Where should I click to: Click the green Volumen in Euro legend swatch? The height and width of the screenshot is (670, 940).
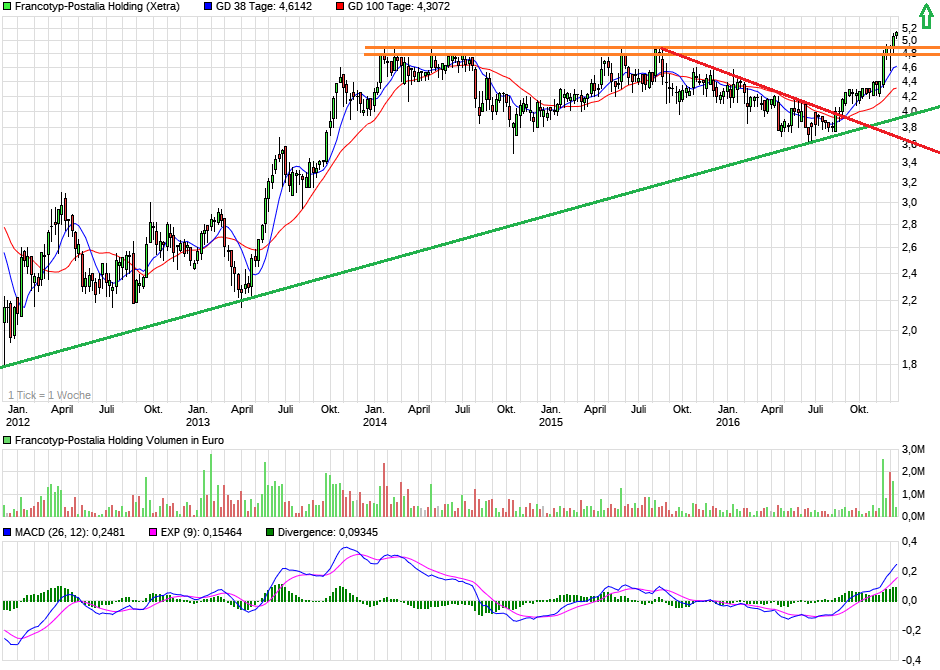click(7, 440)
